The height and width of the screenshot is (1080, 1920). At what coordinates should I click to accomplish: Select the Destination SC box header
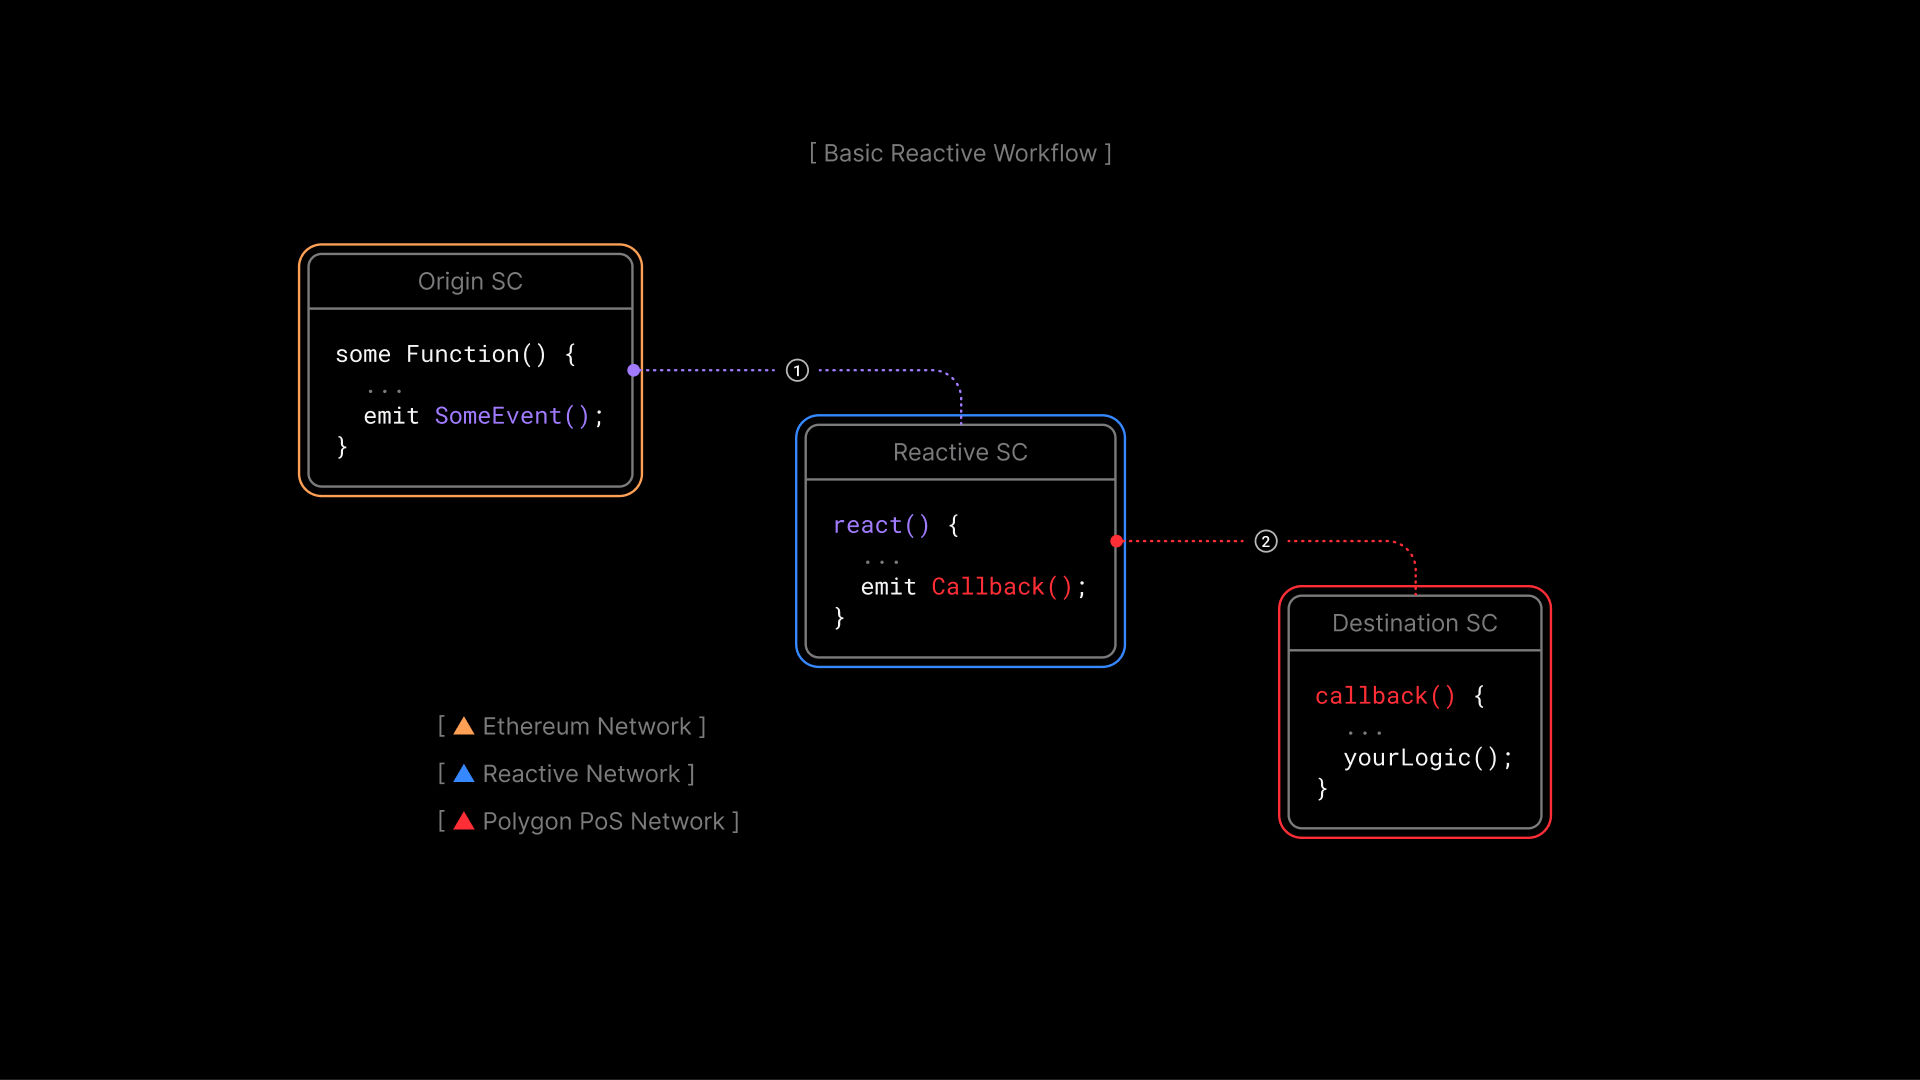tap(1414, 624)
